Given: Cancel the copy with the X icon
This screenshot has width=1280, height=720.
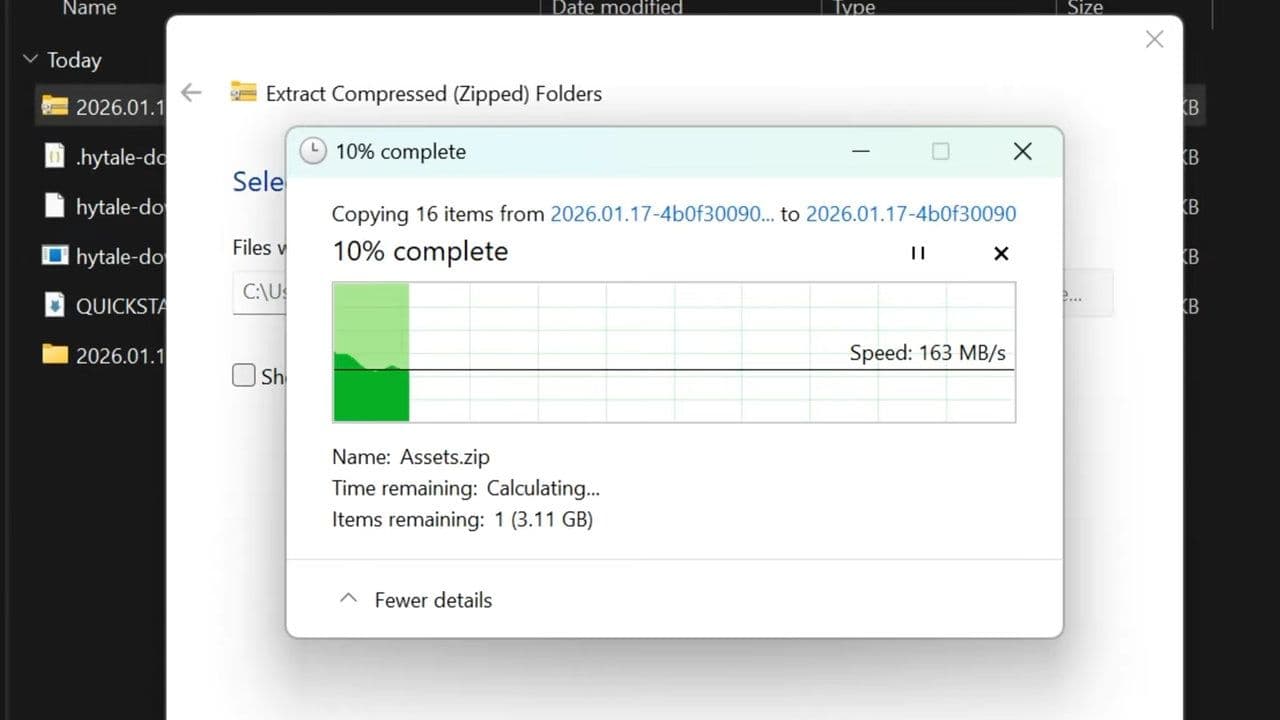Looking at the screenshot, I should coord(1001,254).
